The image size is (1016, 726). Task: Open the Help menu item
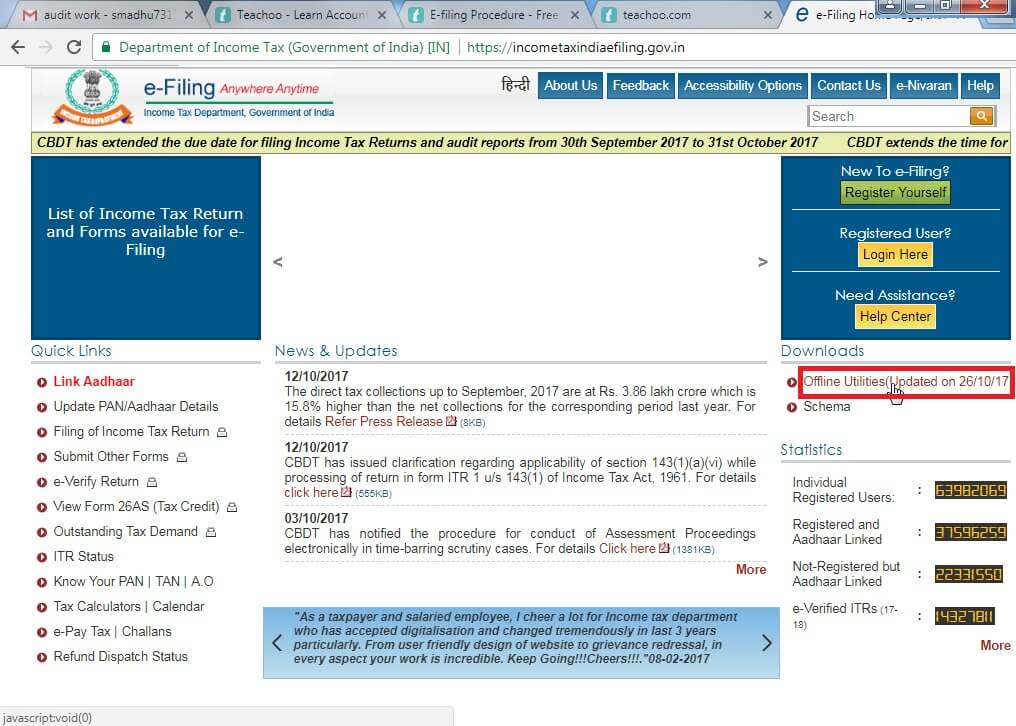tap(980, 86)
